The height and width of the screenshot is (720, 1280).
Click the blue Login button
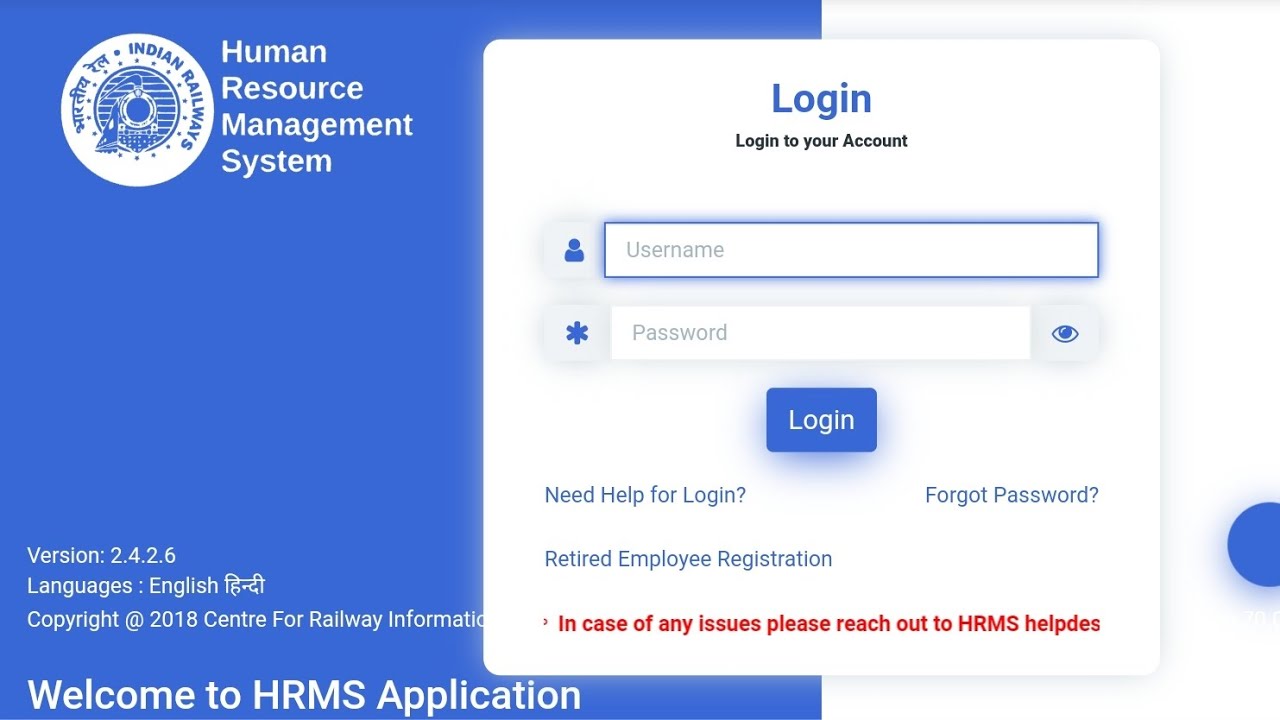(821, 420)
